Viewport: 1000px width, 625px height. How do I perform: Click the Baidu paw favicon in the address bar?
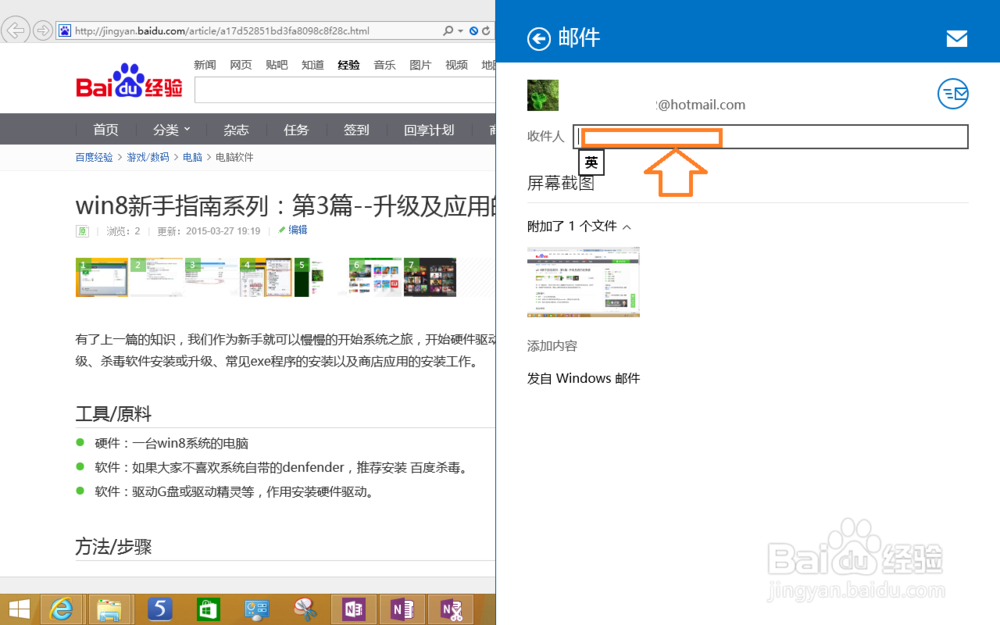64,30
